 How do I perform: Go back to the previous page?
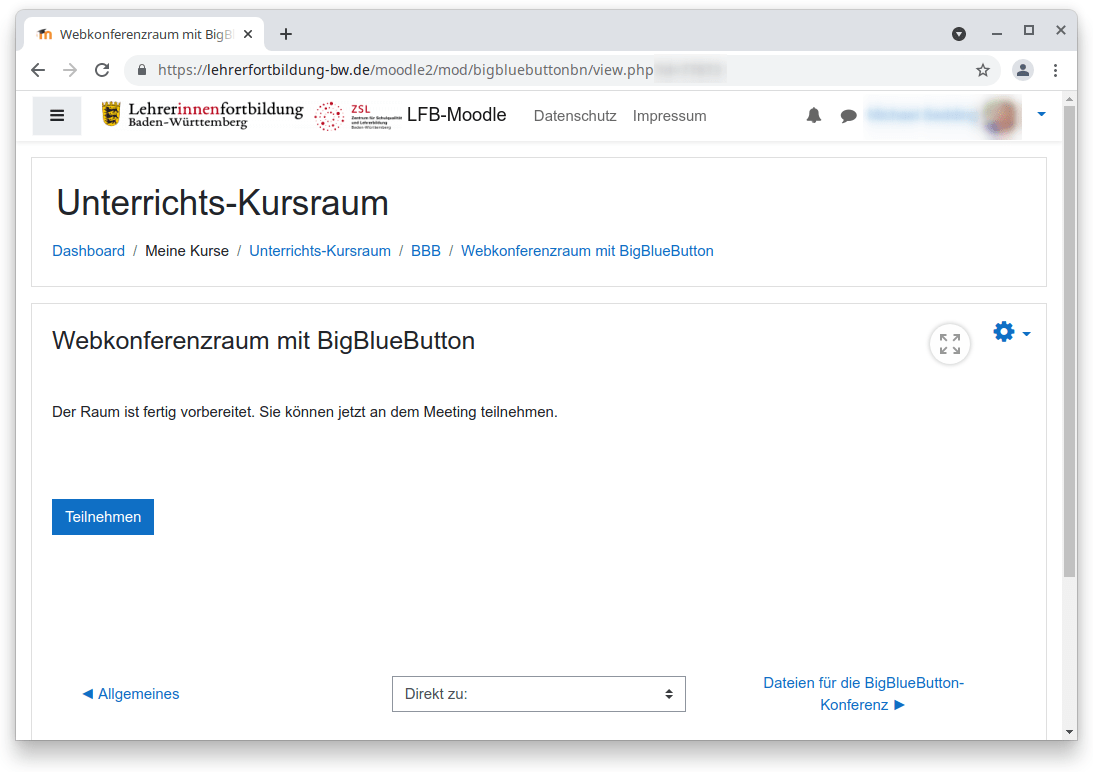click(x=38, y=70)
